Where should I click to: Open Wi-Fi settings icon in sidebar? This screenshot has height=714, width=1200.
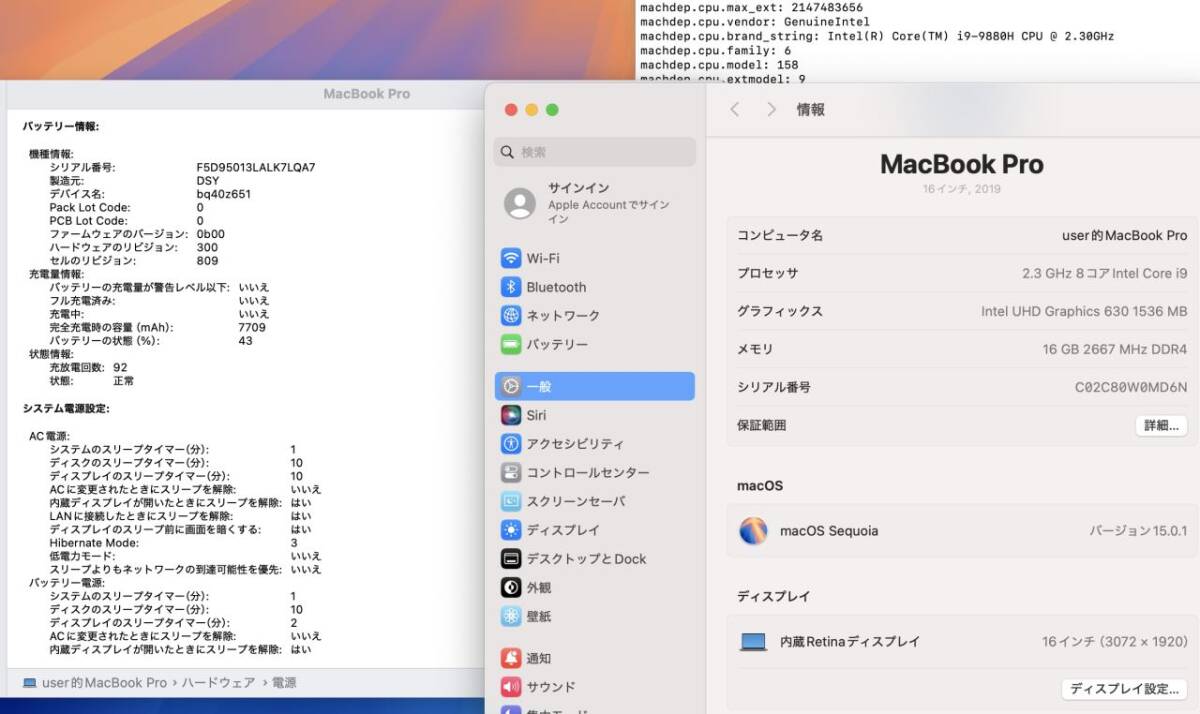511,258
